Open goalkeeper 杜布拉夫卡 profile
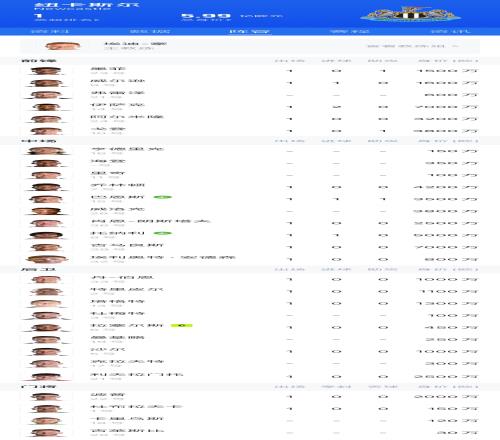500x440 pixels. click(x=136, y=407)
